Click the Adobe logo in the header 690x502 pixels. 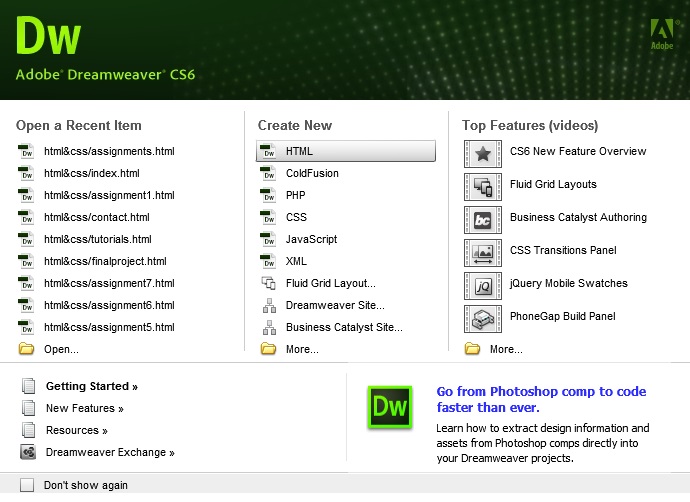point(662,34)
